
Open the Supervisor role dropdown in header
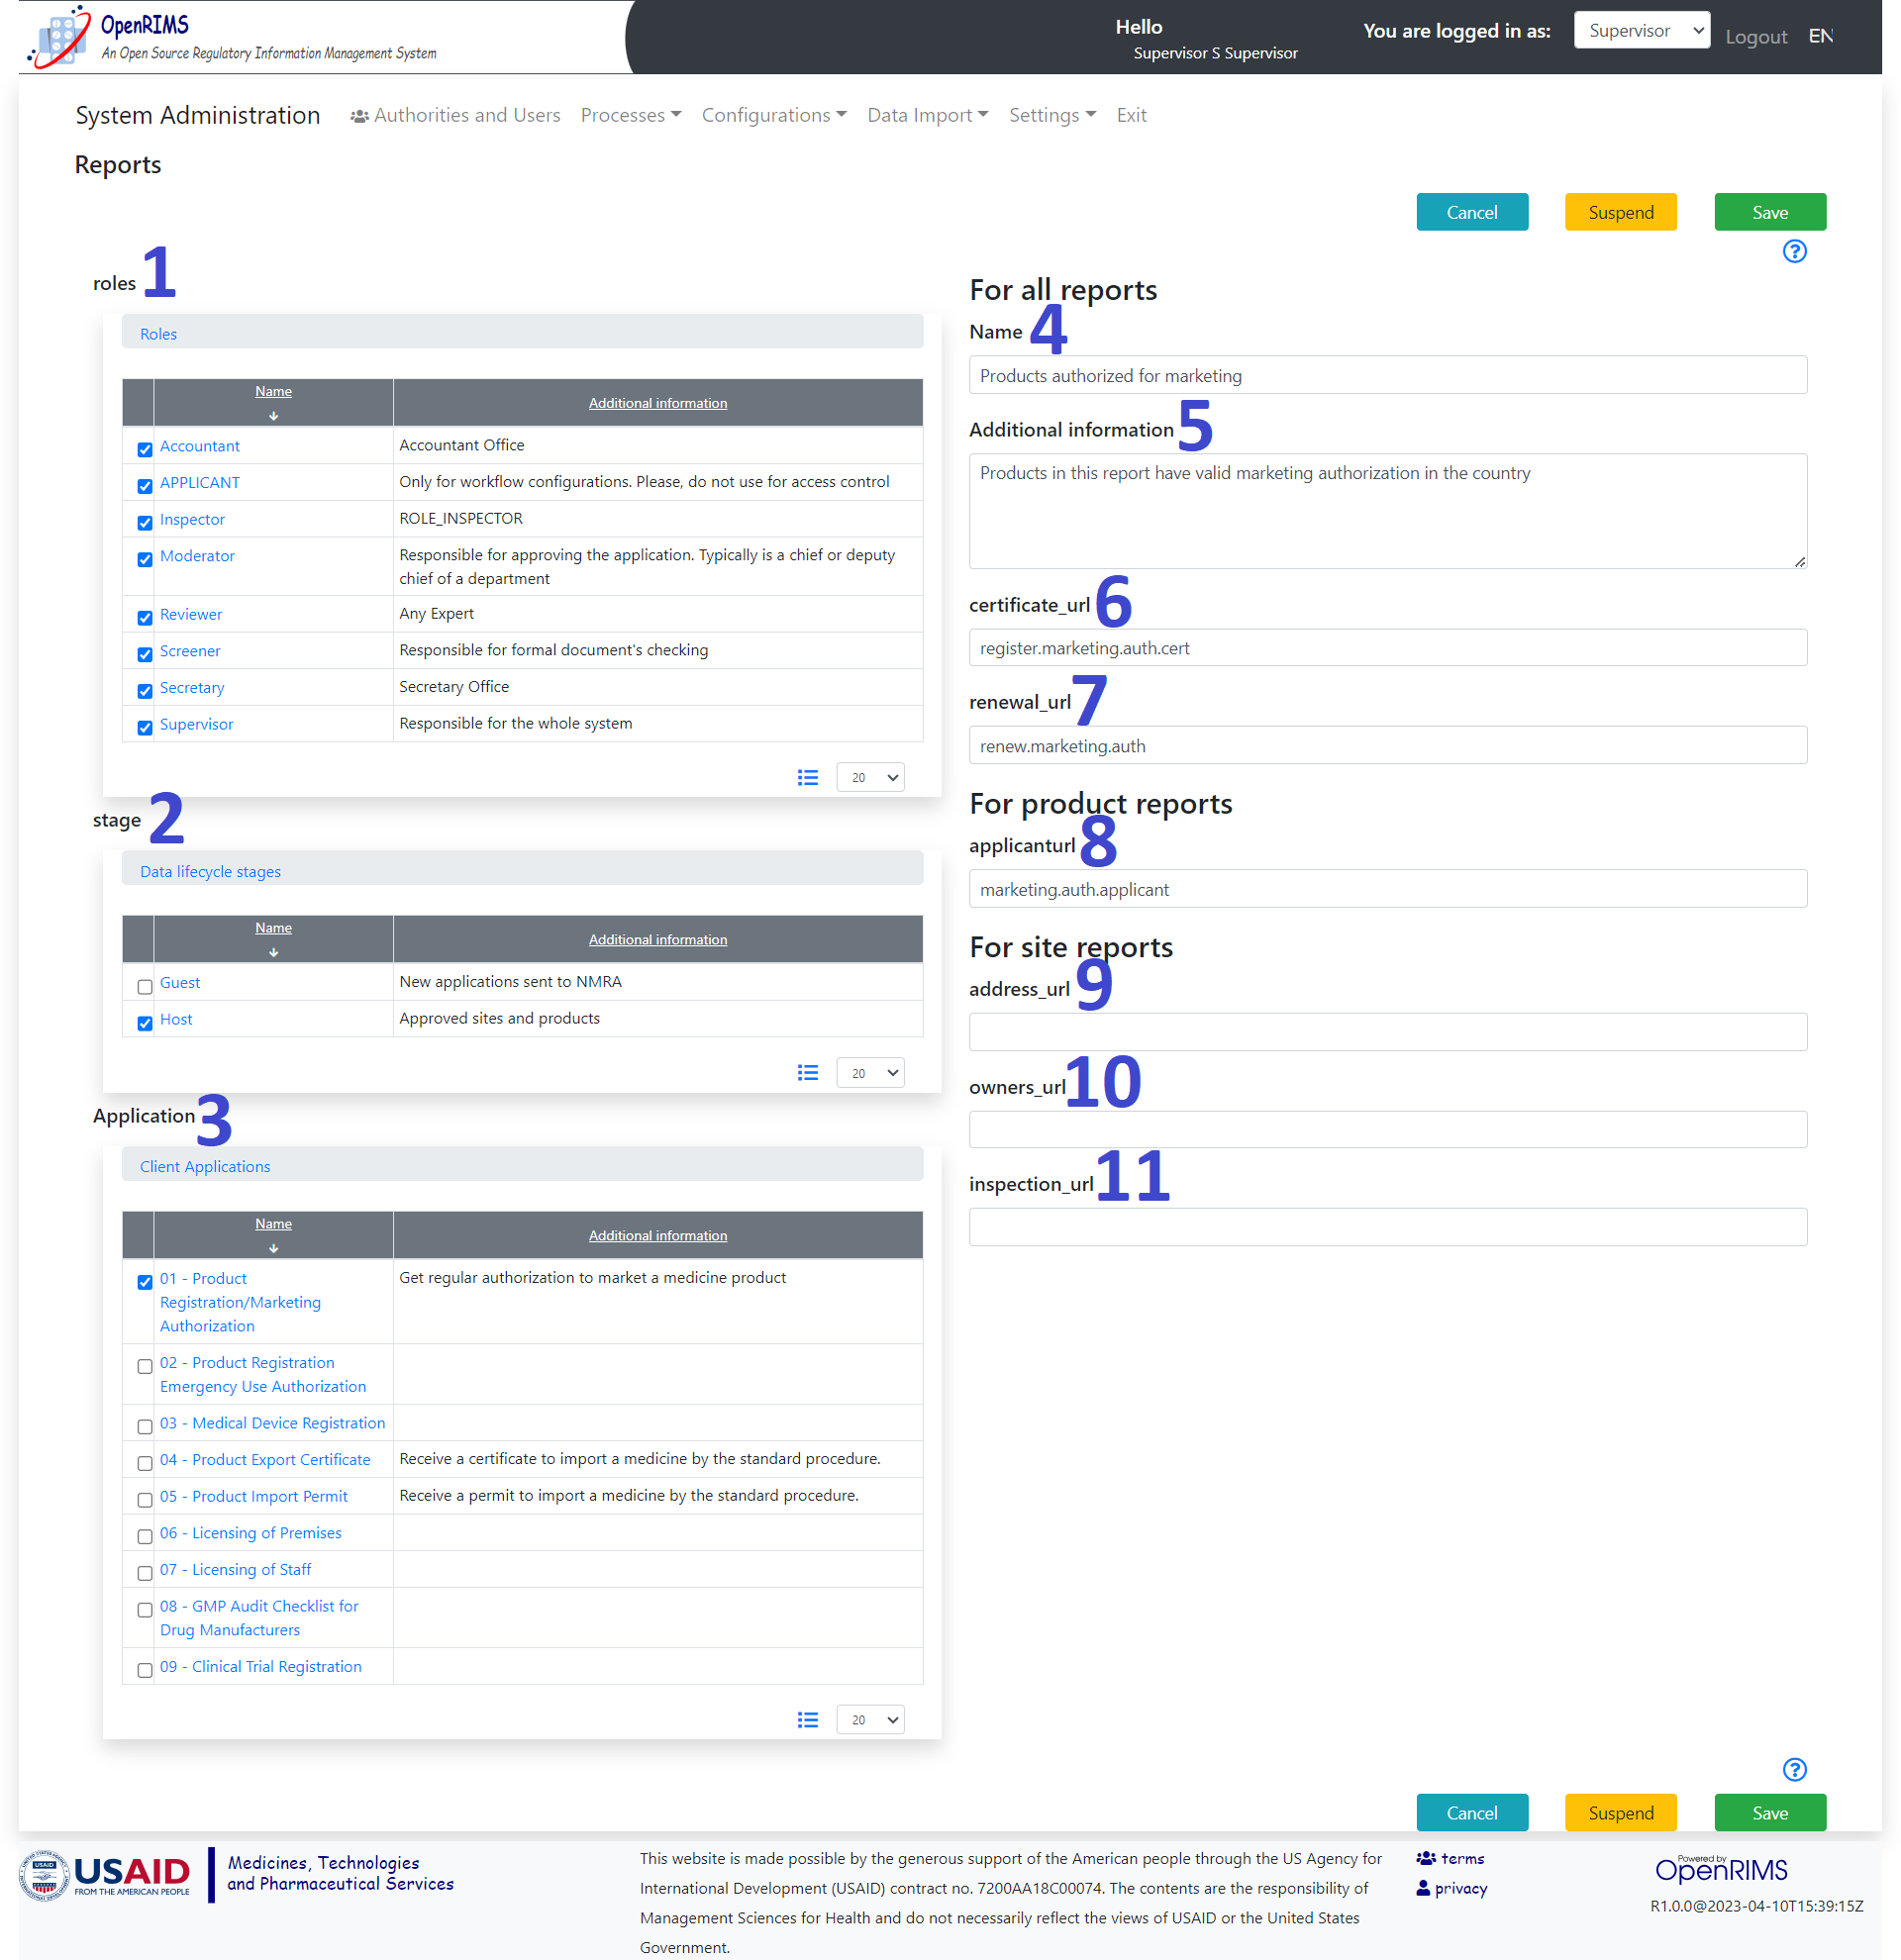[1641, 30]
